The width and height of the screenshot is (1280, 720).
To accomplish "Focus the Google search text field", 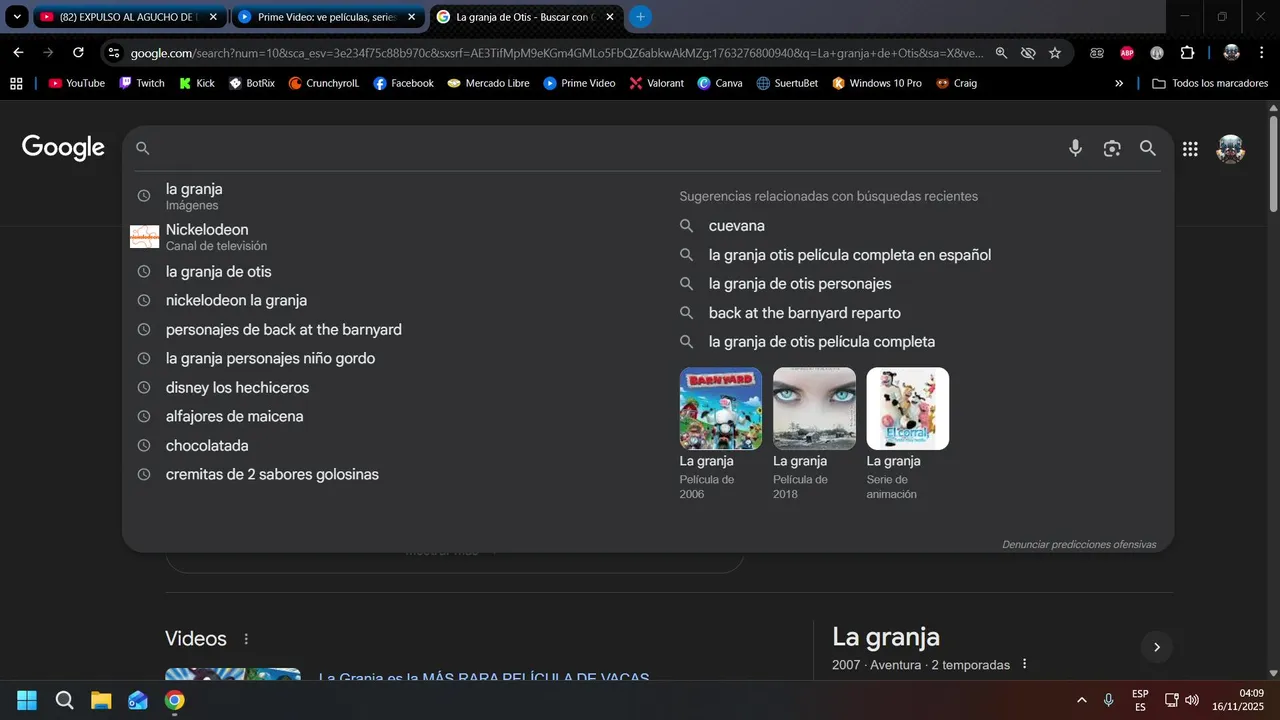I will [x=605, y=148].
